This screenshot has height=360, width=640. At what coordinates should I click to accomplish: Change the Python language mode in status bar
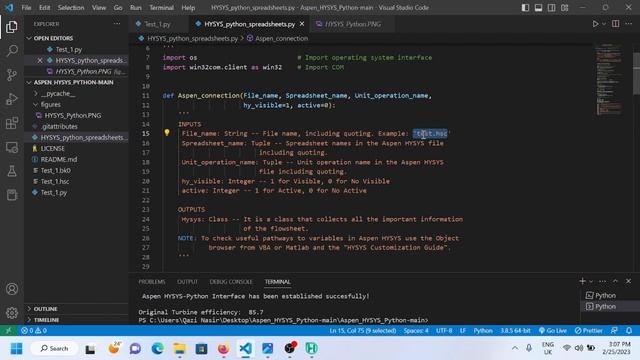[483, 330]
